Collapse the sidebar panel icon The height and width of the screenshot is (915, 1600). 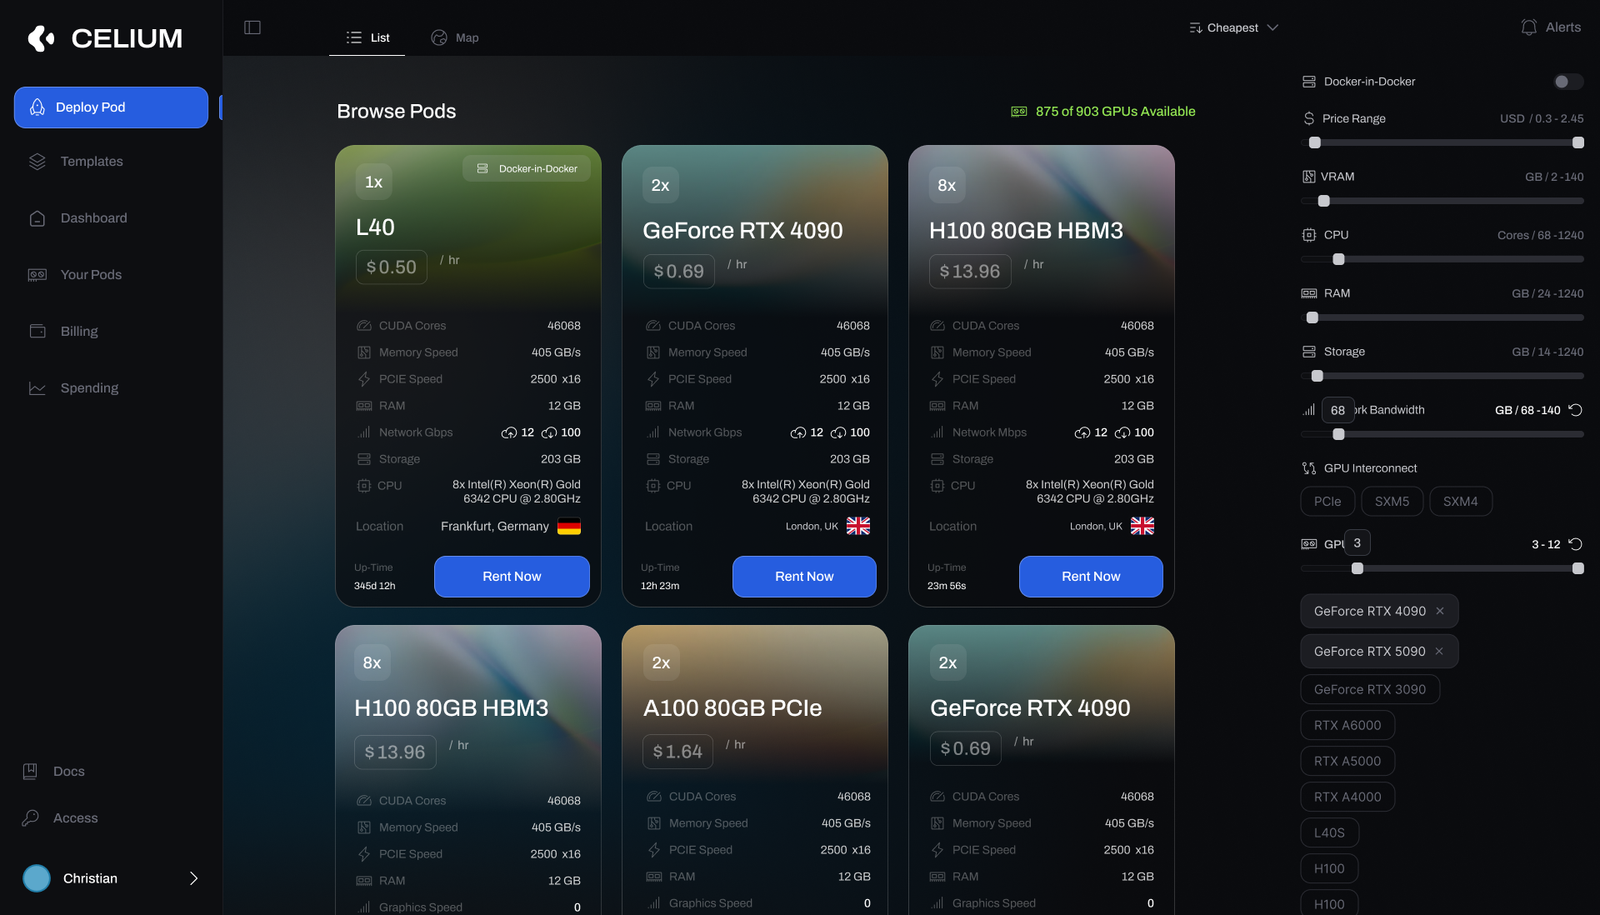click(x=253, y=27)
